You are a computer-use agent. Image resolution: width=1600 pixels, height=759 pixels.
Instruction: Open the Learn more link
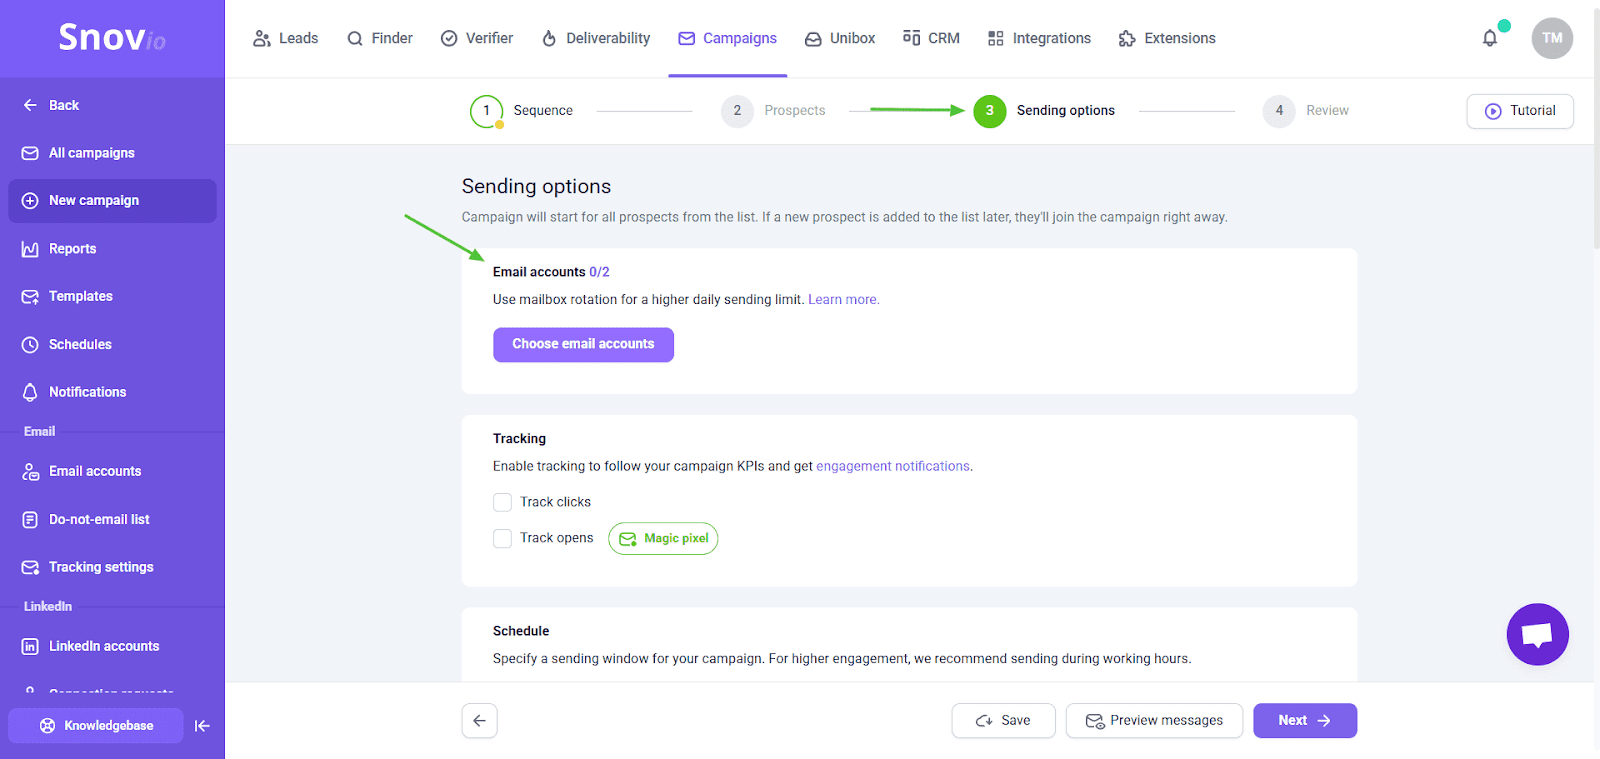(843, 299)
